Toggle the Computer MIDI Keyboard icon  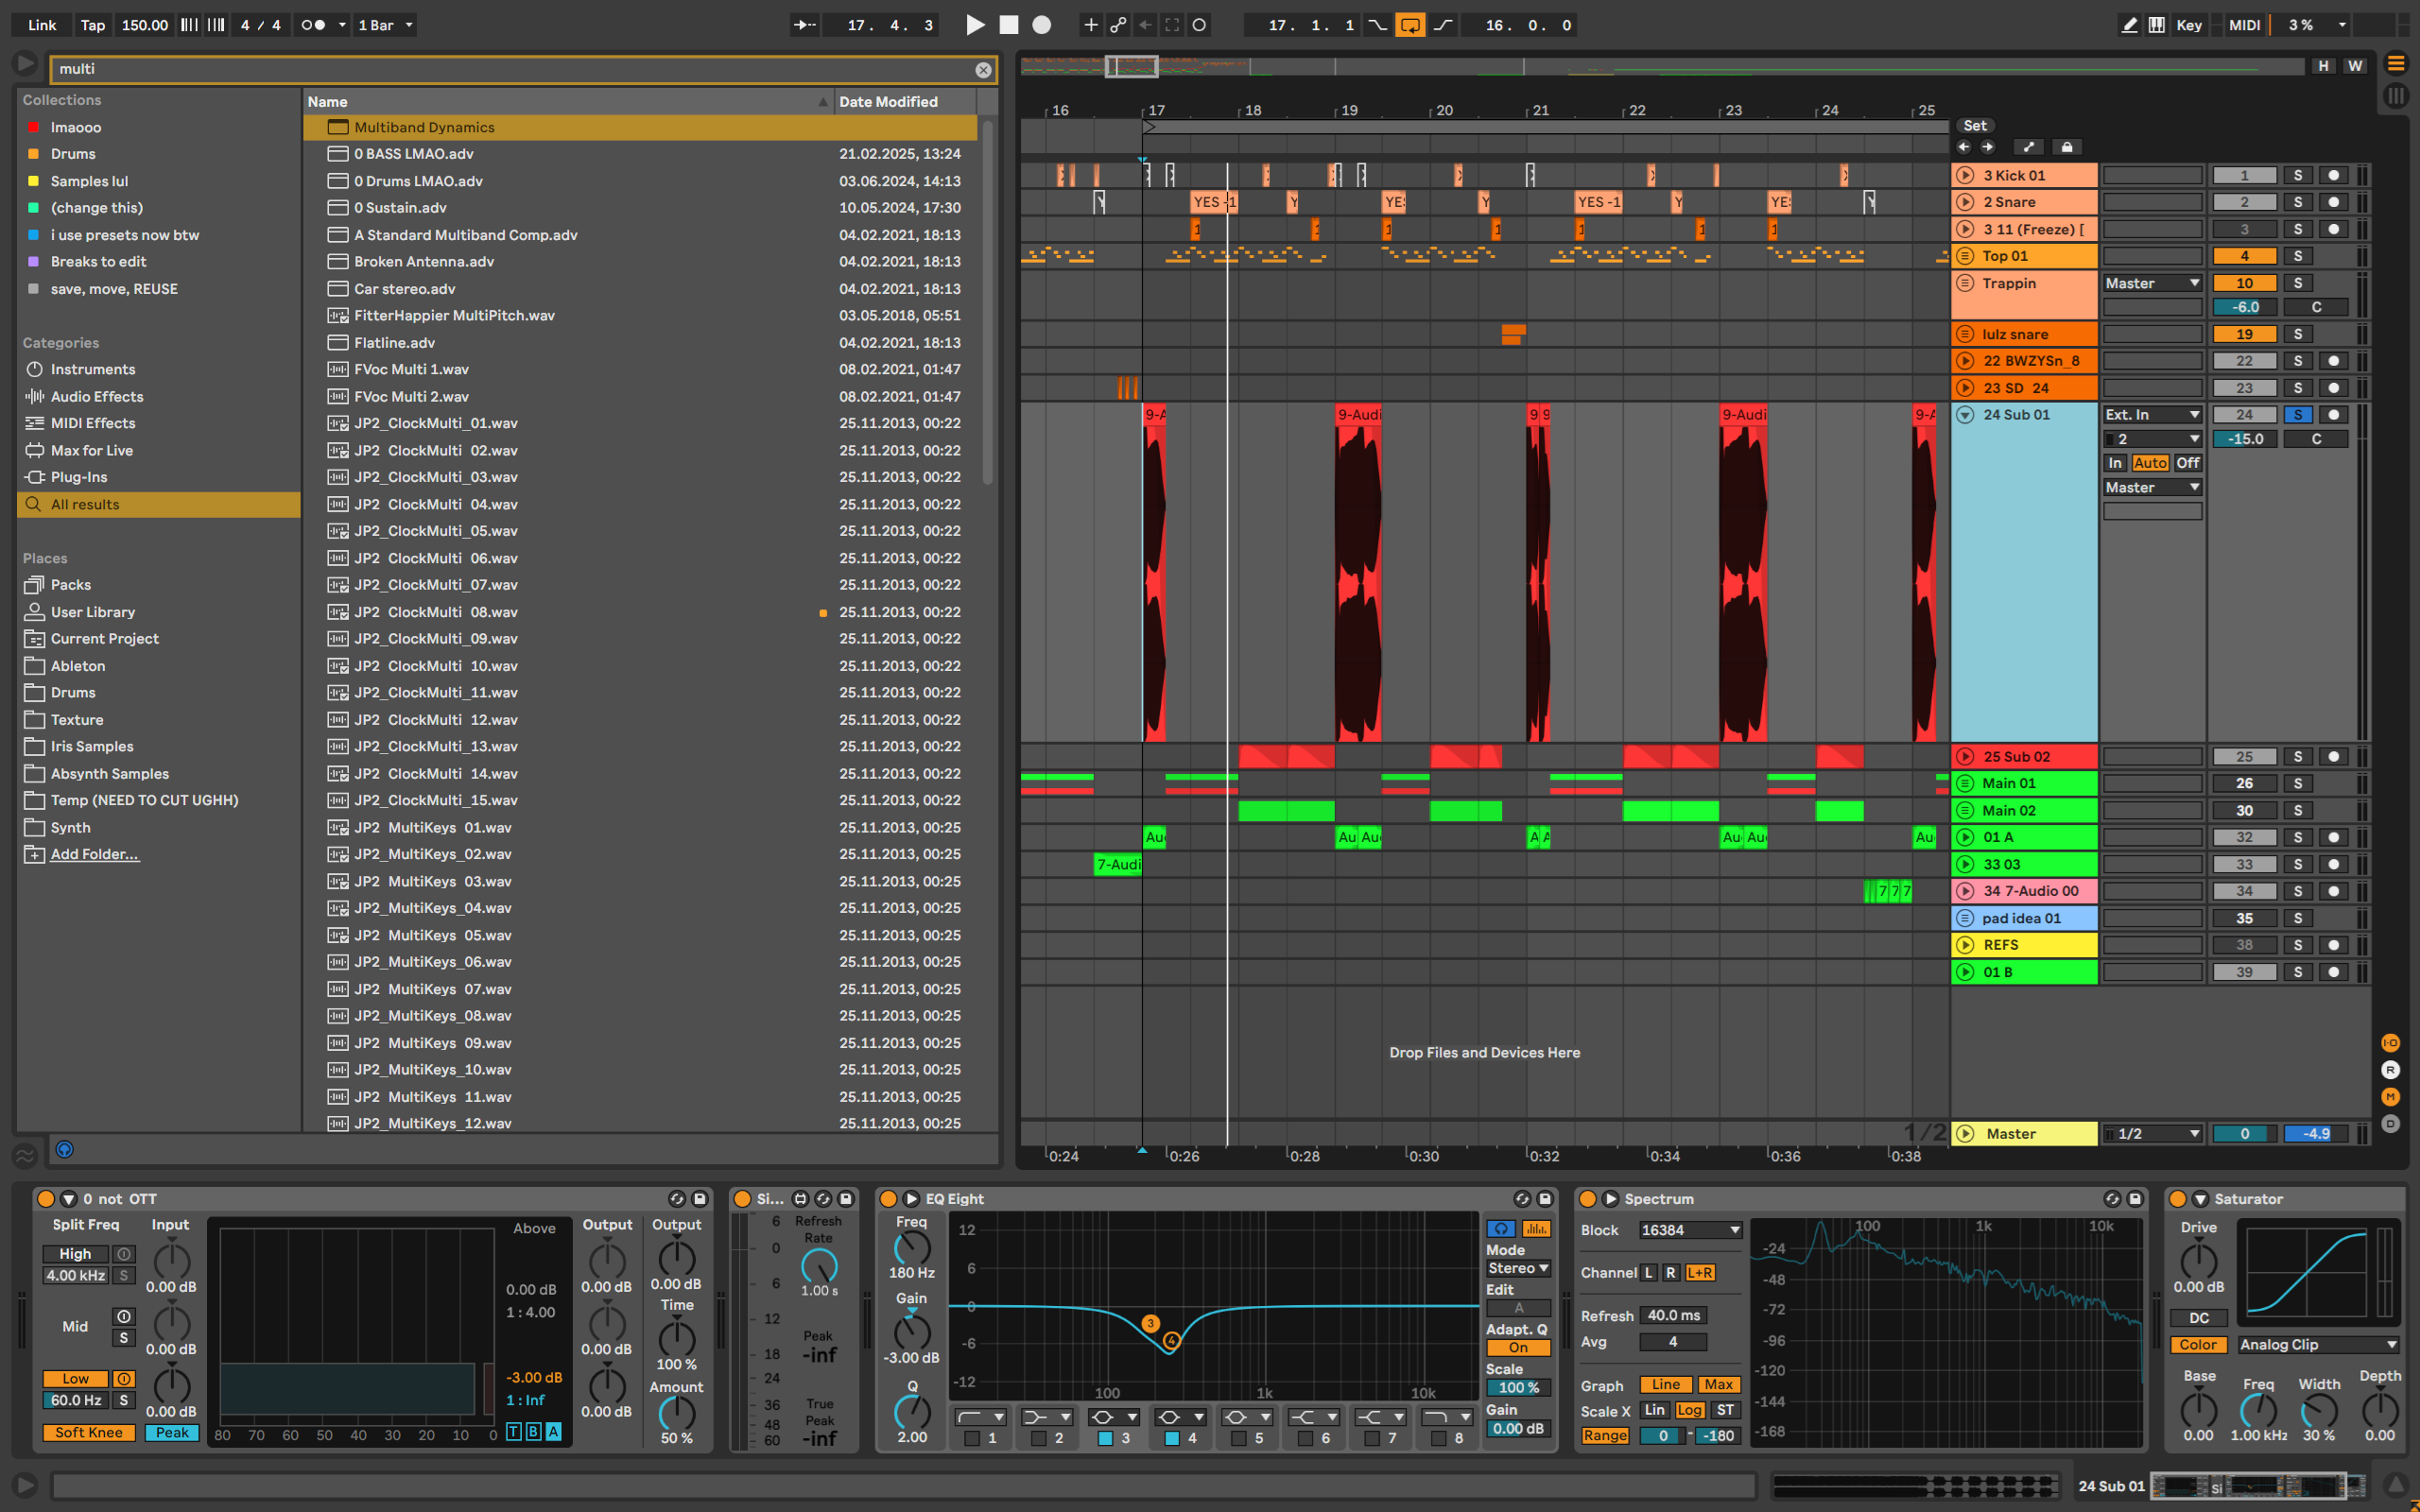(x=2156, y=25)
